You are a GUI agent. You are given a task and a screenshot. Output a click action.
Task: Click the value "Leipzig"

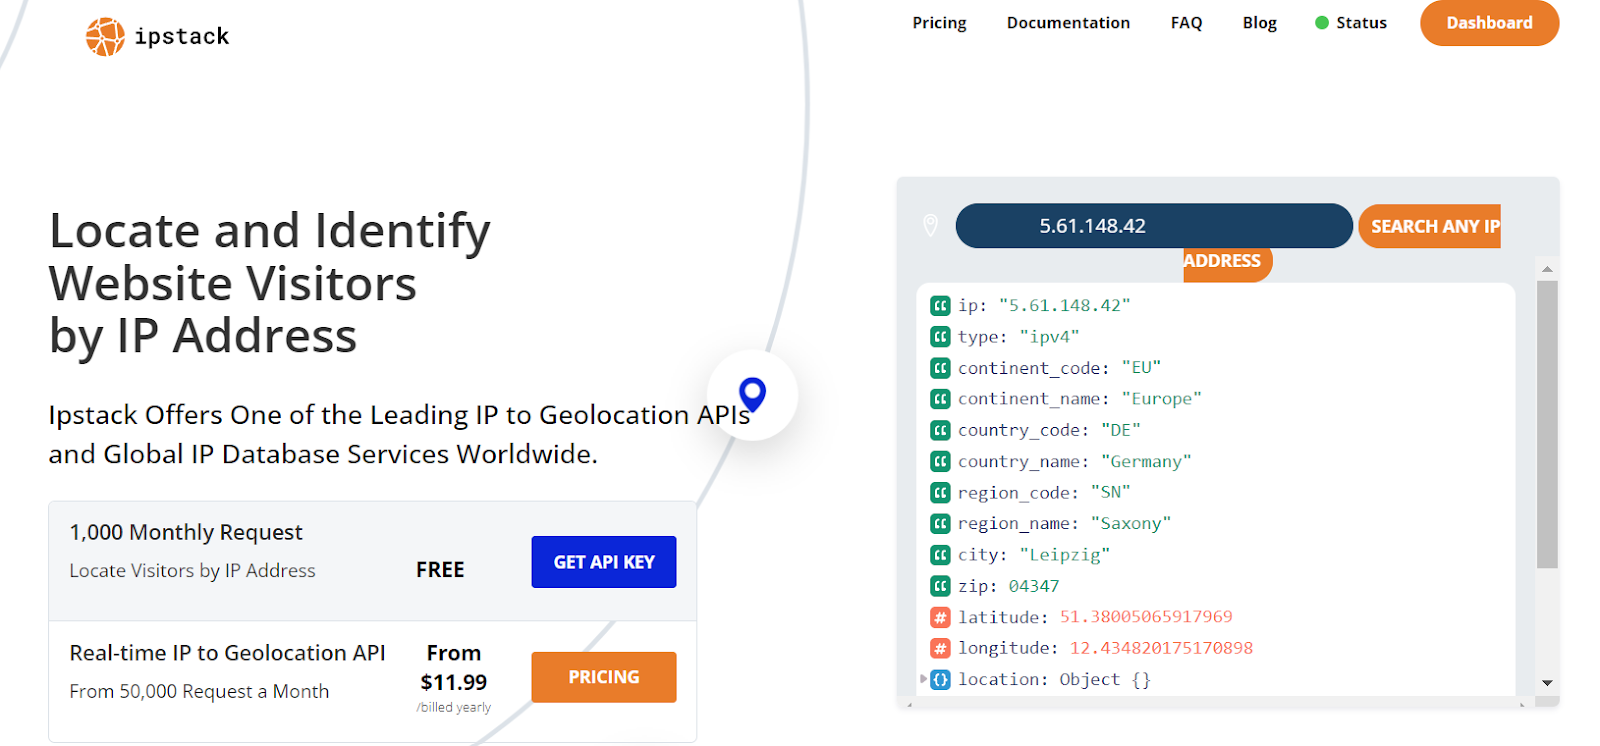pos(1064,555)
